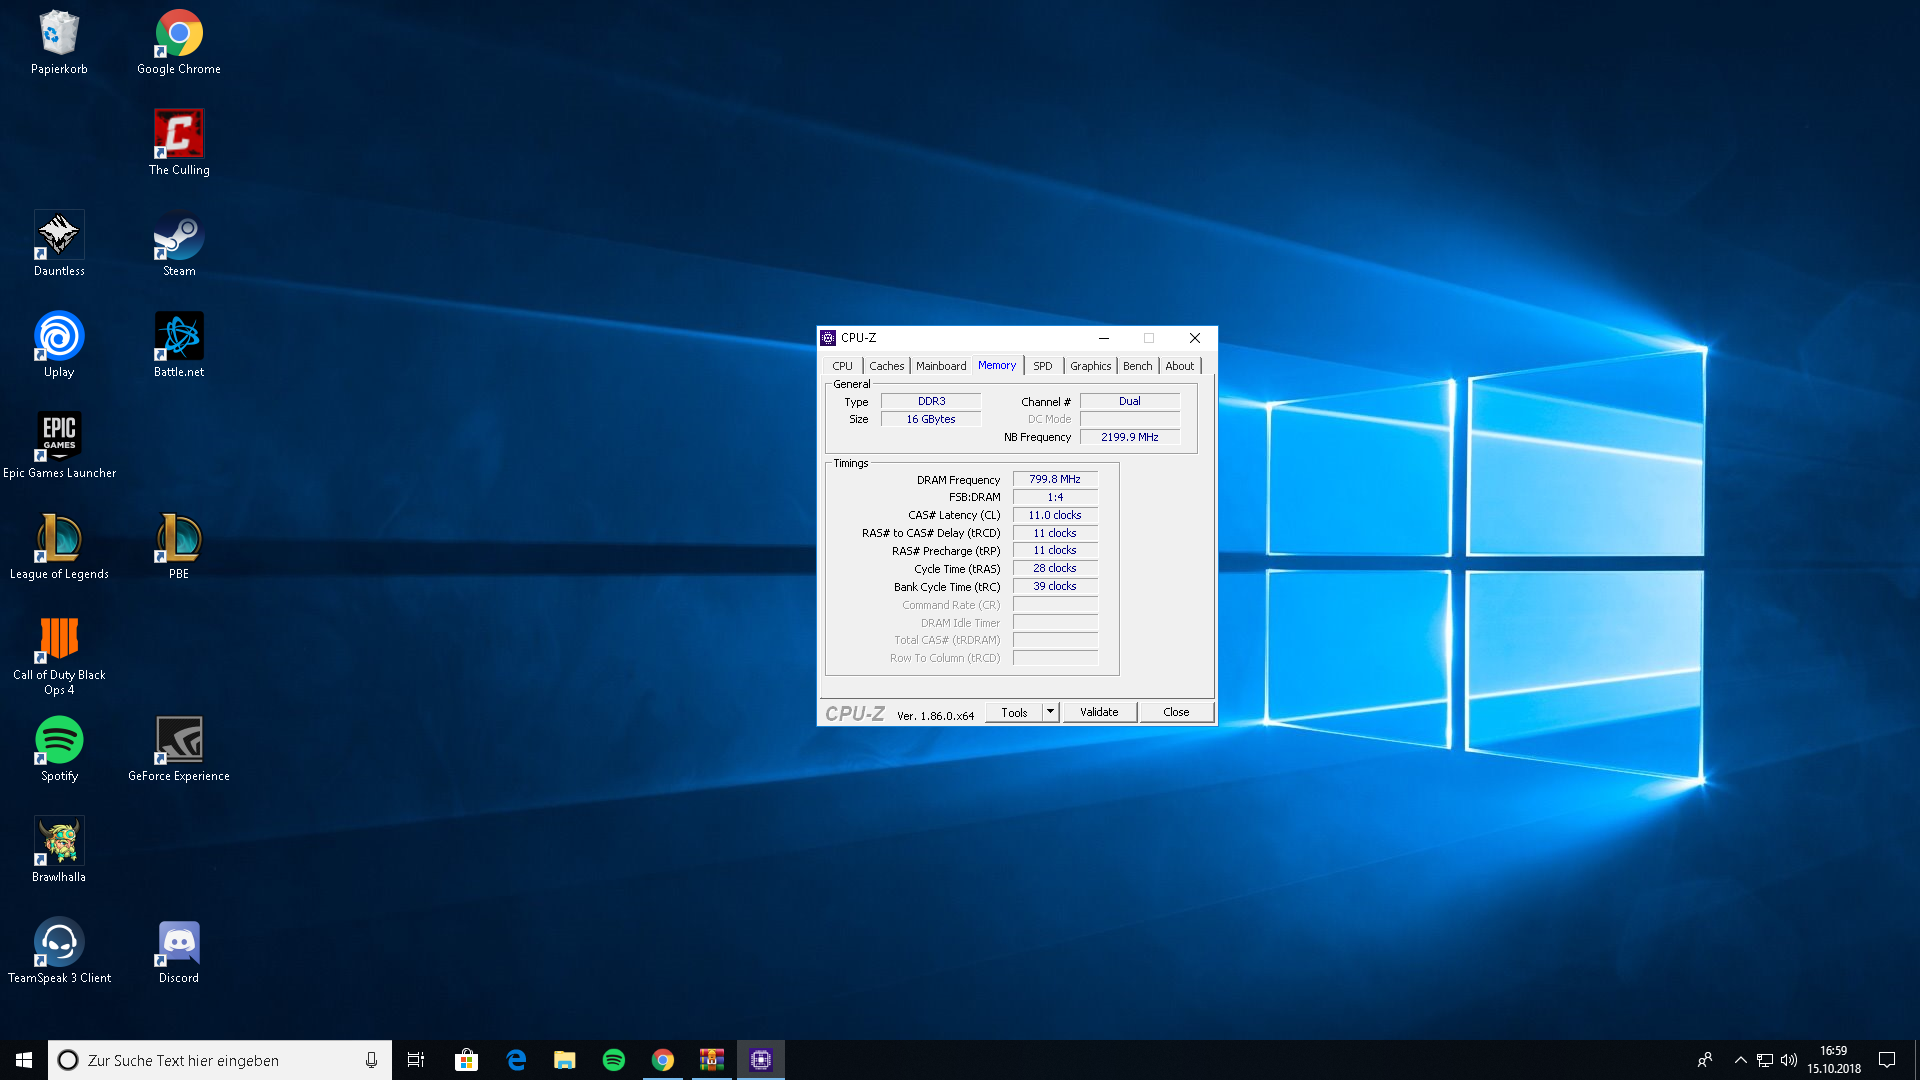Show hidden system tray icons
The height and width of the screenshot is (1080, 1920).
1740,1060
